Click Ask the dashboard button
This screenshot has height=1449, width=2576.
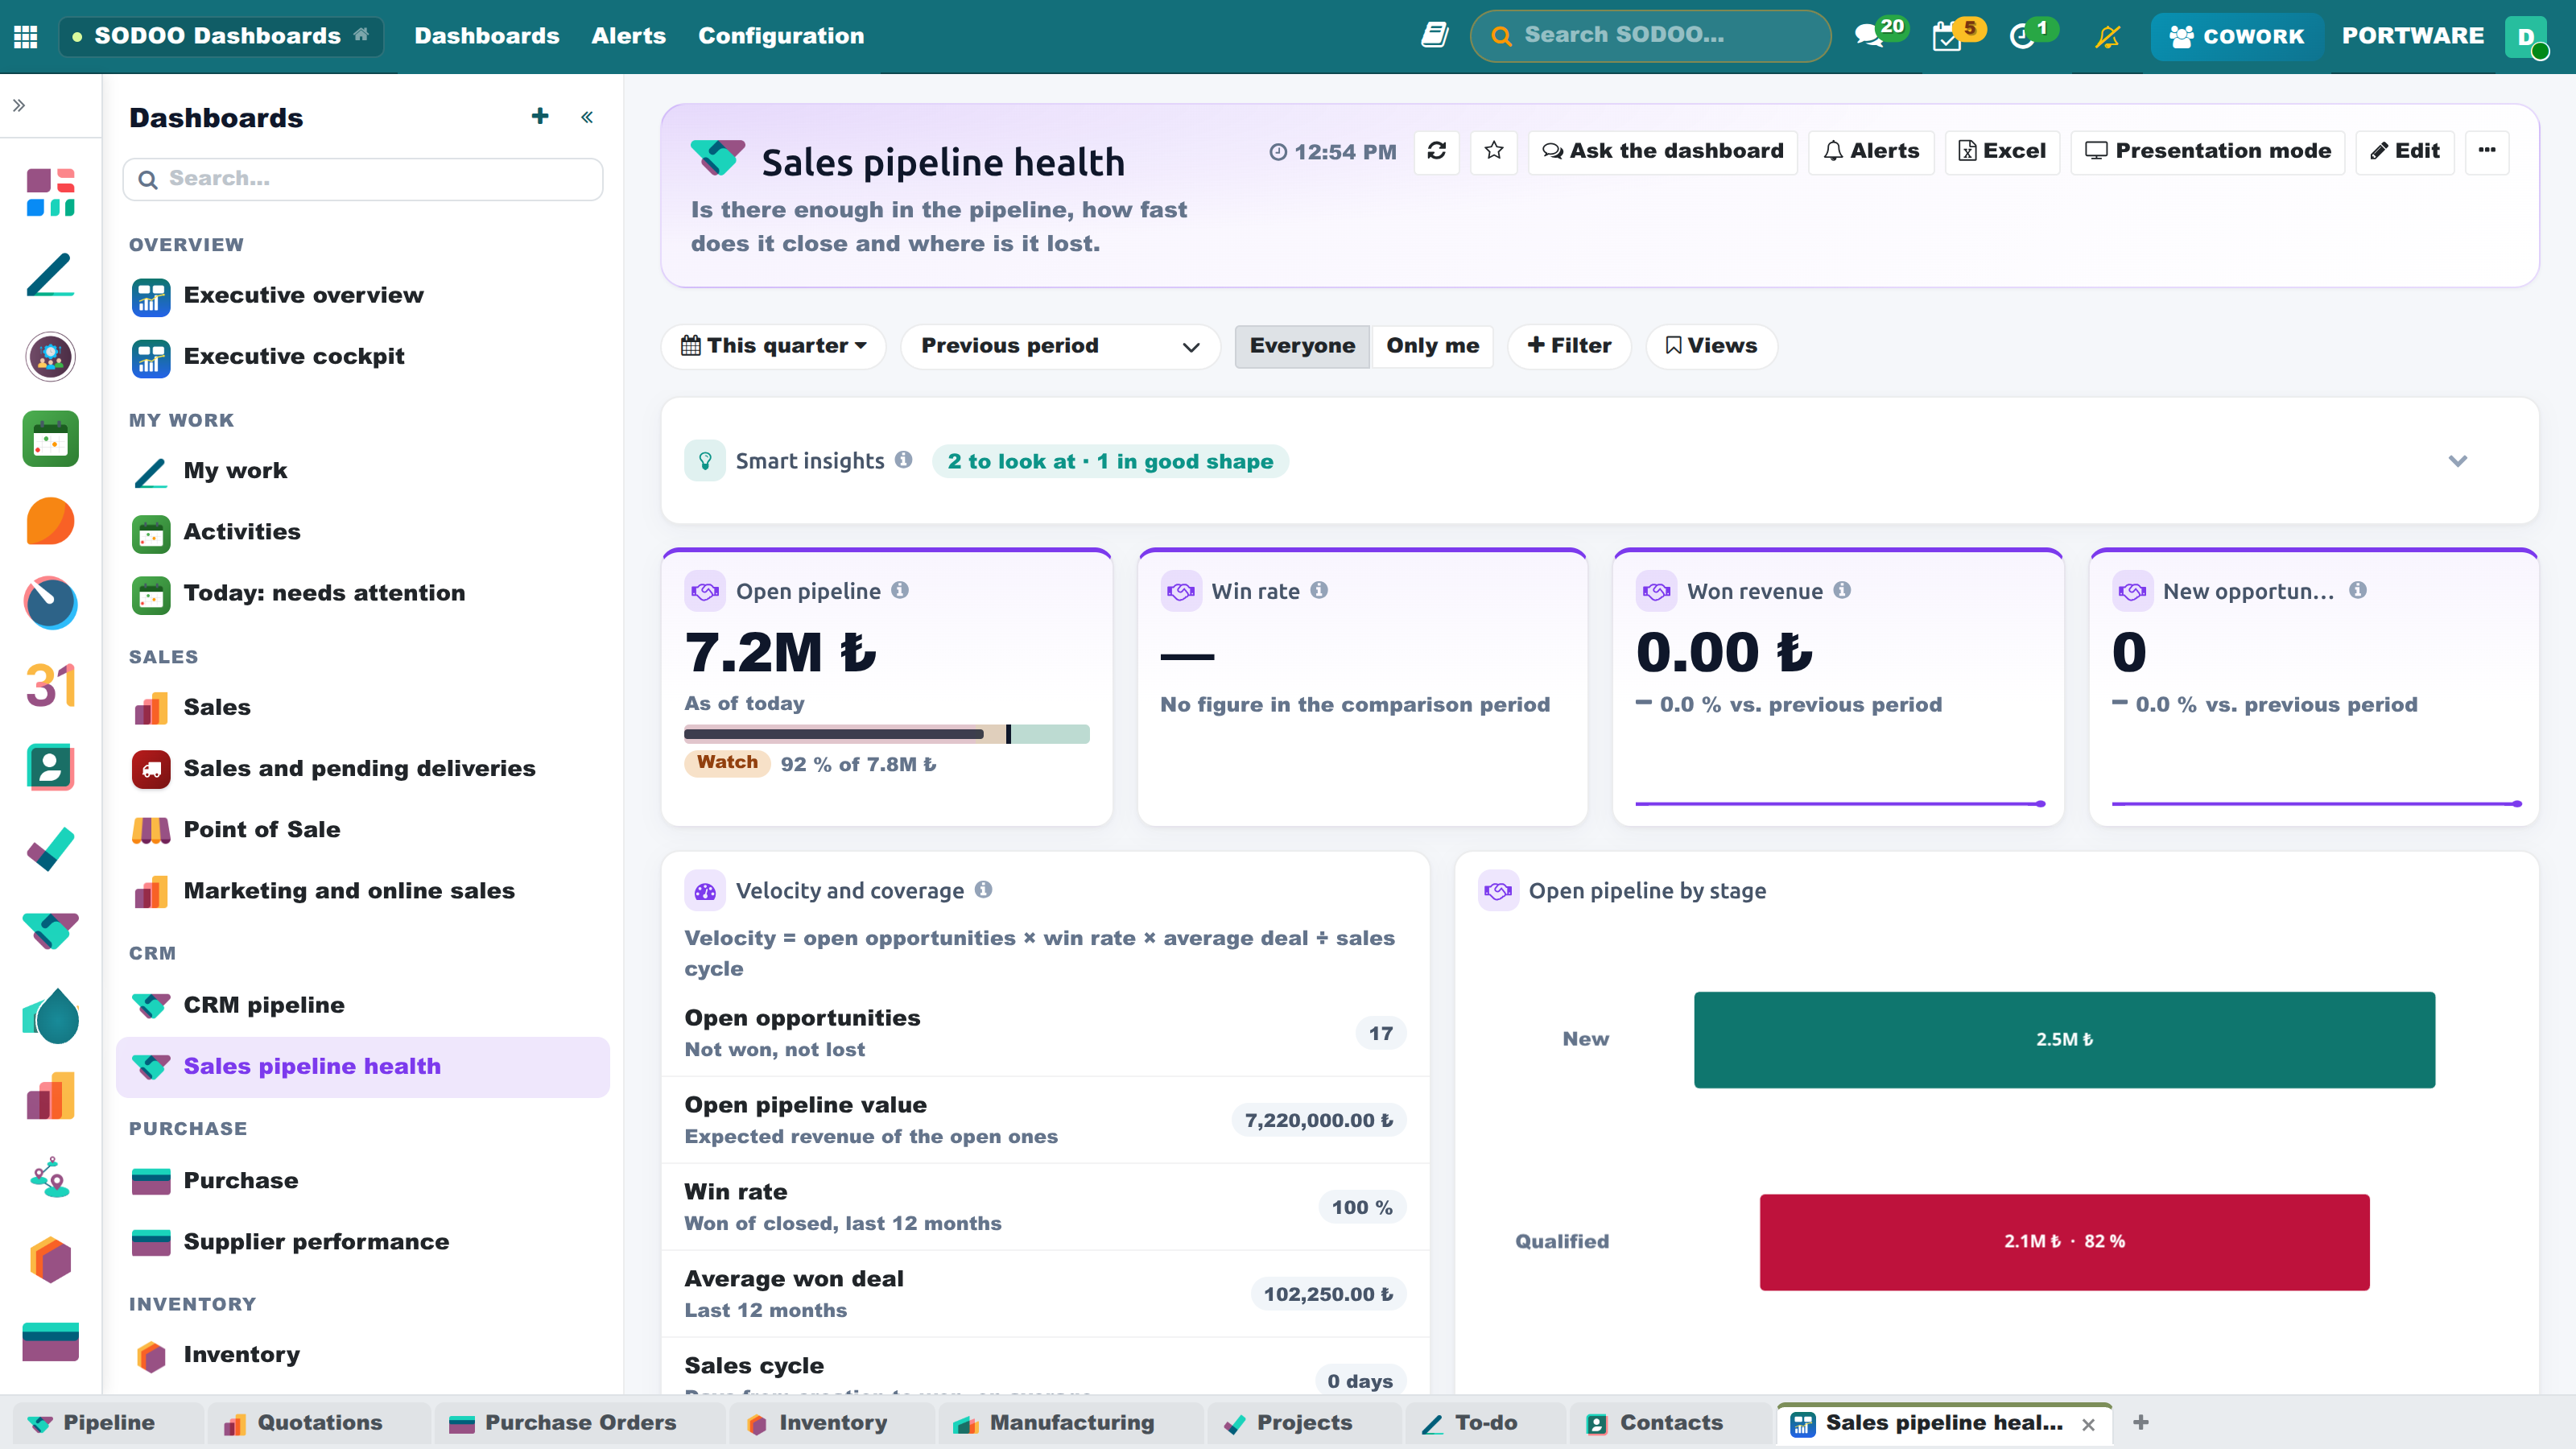coord(1662,151)
